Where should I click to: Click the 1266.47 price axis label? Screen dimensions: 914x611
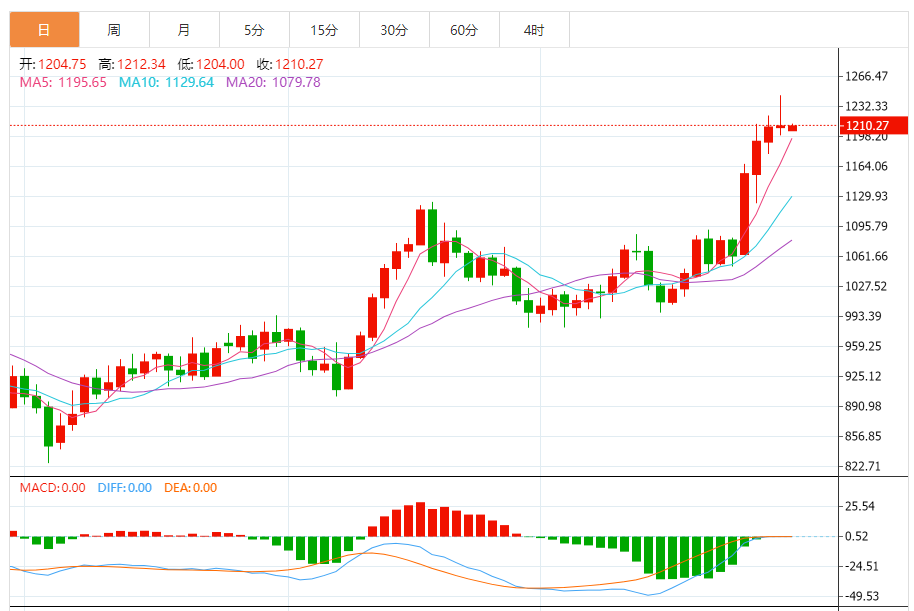(867, 76)
